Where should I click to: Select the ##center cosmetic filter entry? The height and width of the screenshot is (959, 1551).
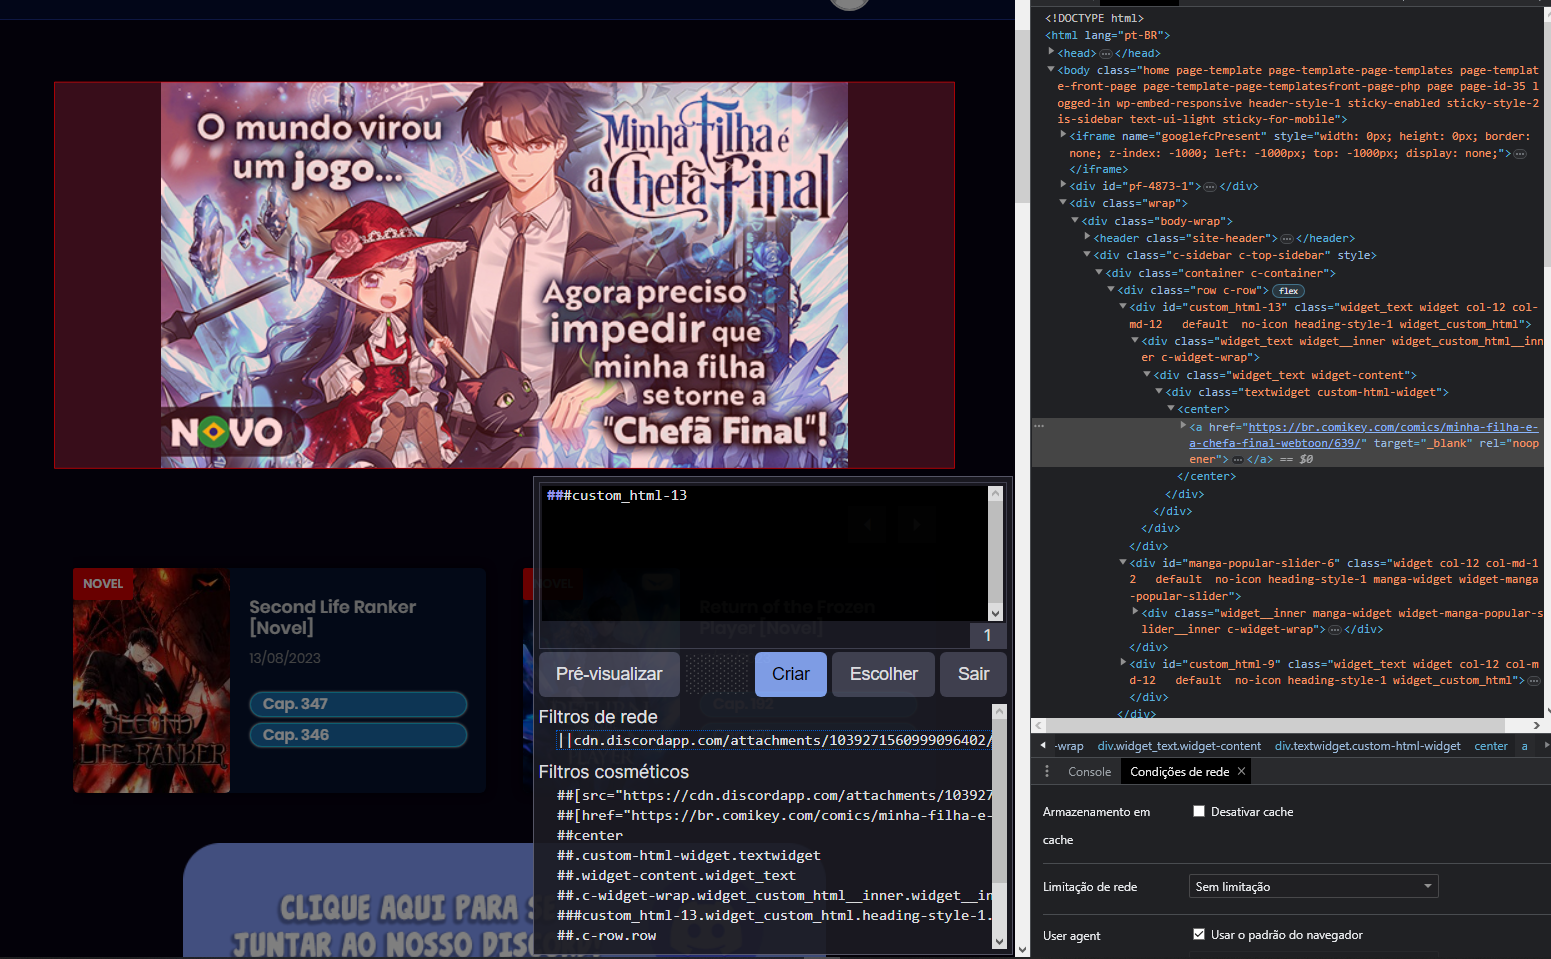pos(590,835)
